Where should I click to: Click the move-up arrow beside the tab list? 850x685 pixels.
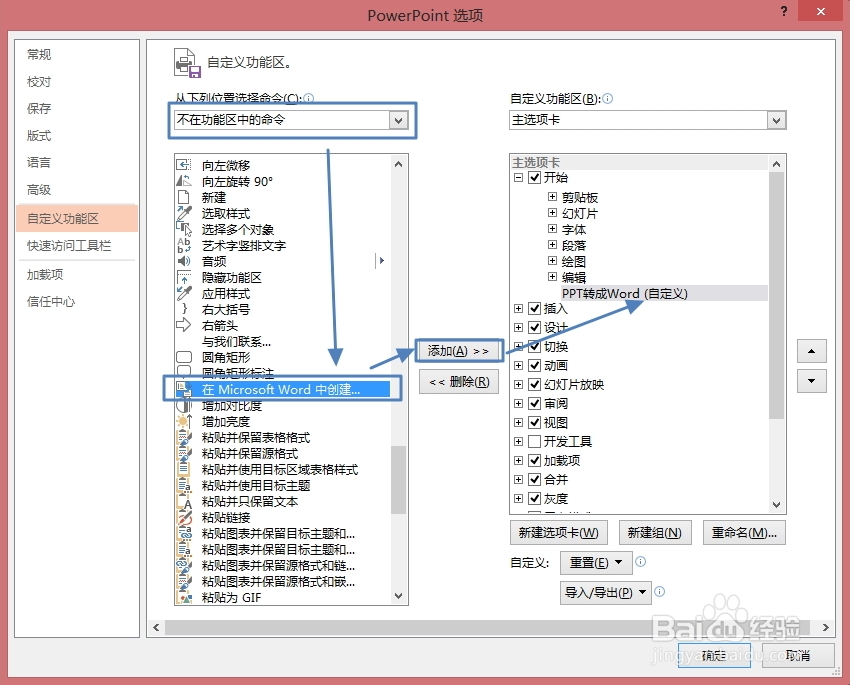[x=811, y=351]
